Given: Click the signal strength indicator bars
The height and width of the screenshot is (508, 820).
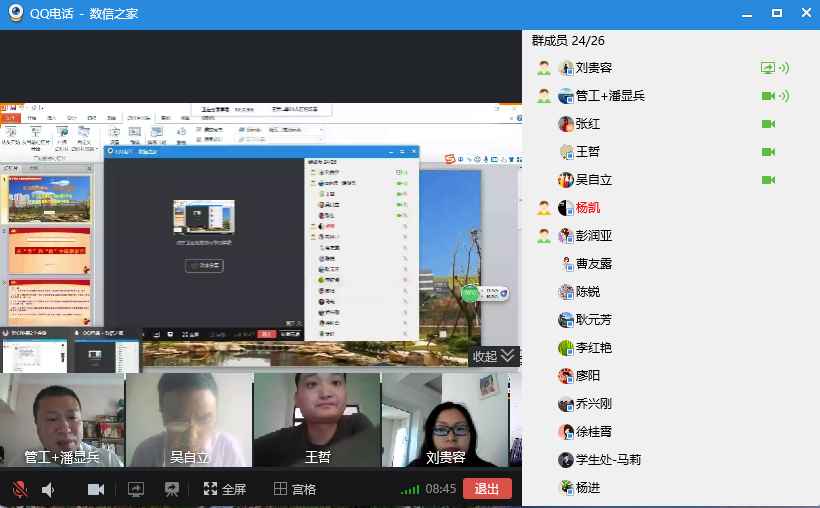Looking at the screenshot, I should pos(410,490).
